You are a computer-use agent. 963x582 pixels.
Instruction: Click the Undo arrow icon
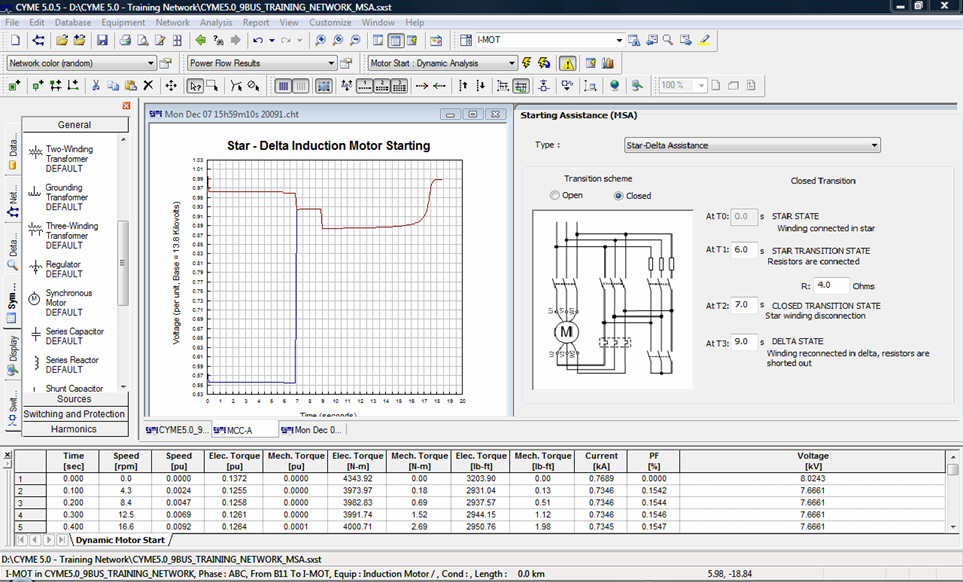click(258, 41)
